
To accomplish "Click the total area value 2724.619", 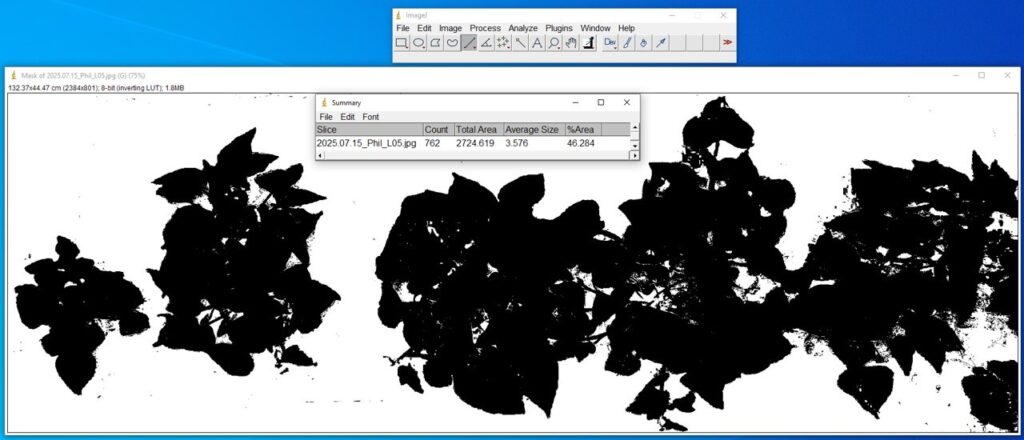I will (475, 143).
